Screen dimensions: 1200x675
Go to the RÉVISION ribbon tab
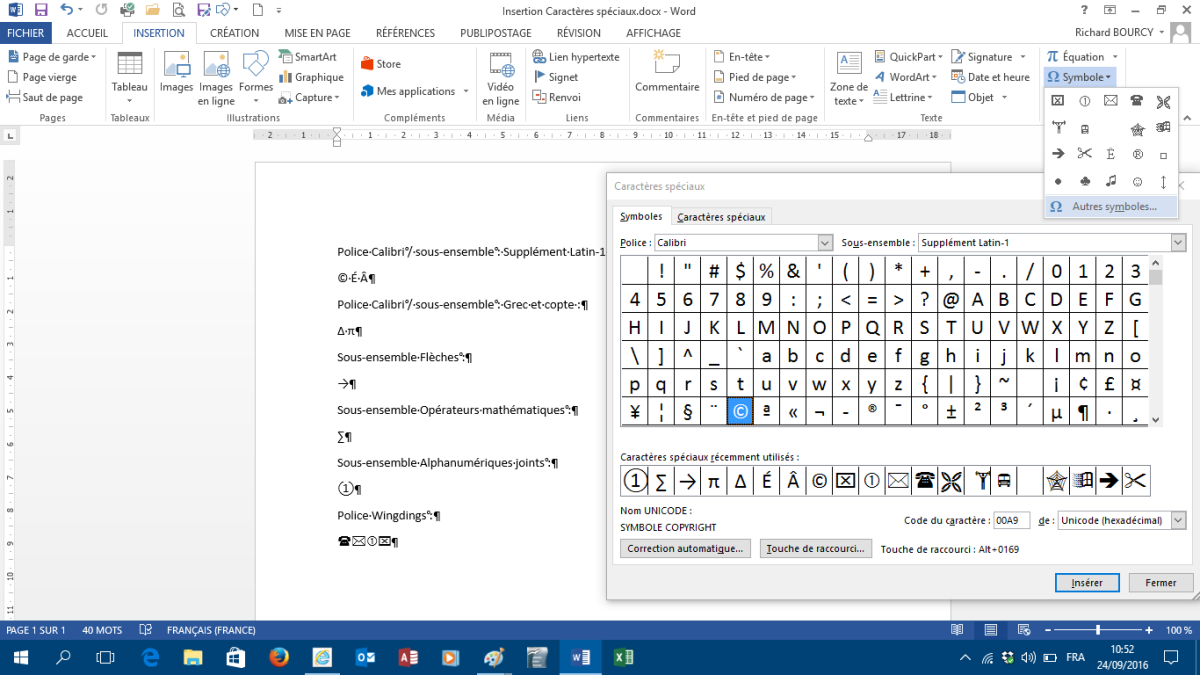[579, 33]
